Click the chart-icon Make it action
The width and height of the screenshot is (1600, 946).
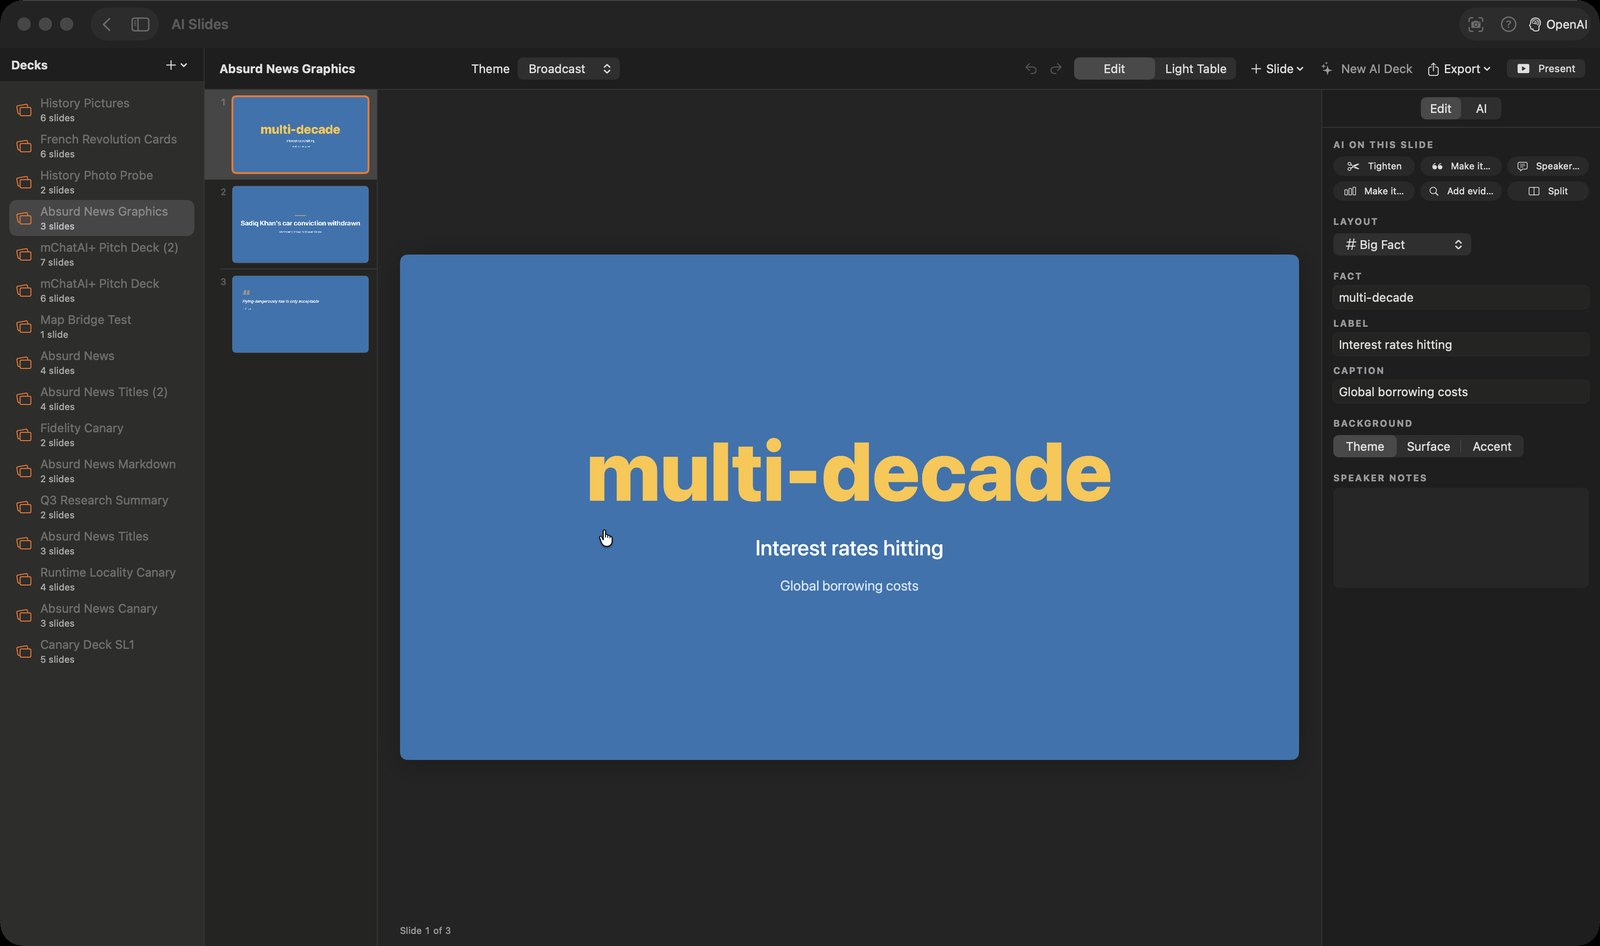tap(1374, 191)
